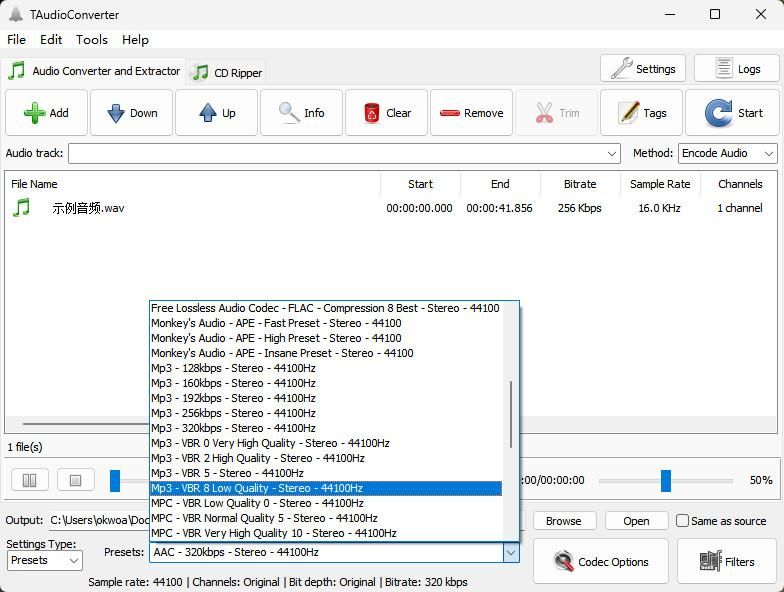The image size is (784, 592).
Task: Switch to Audio Converter and Extractor tab
Action: click(94, 71)
